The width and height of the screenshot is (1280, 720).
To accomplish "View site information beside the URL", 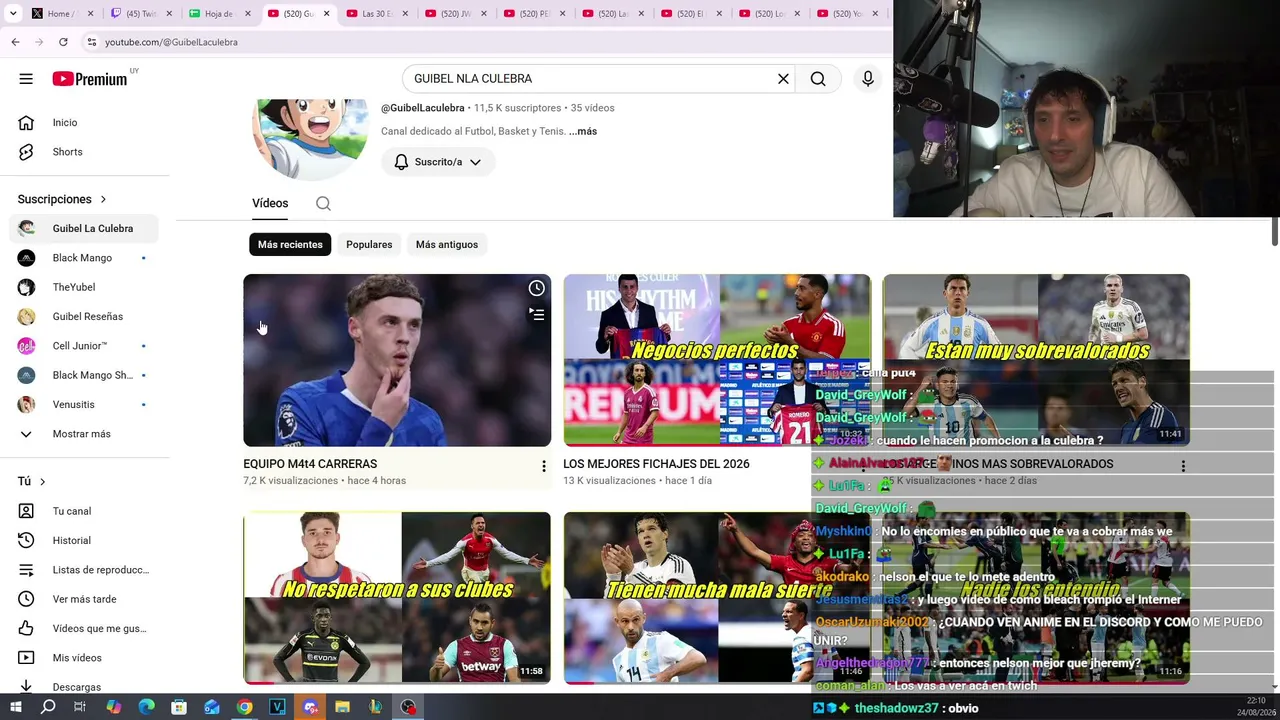I will point(91,42).
